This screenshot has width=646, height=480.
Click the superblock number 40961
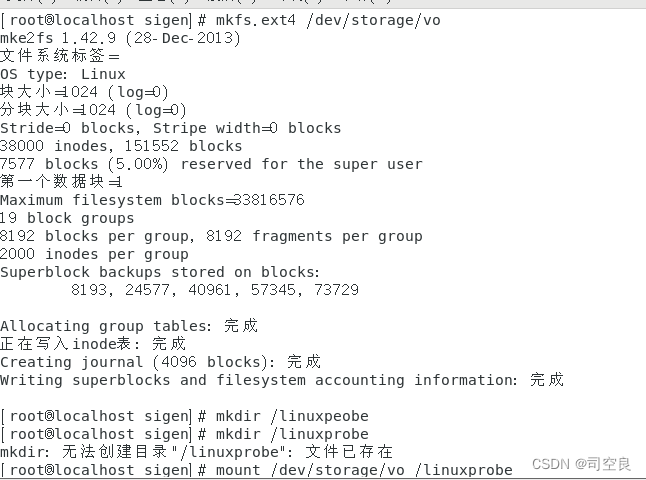point(209,290)
